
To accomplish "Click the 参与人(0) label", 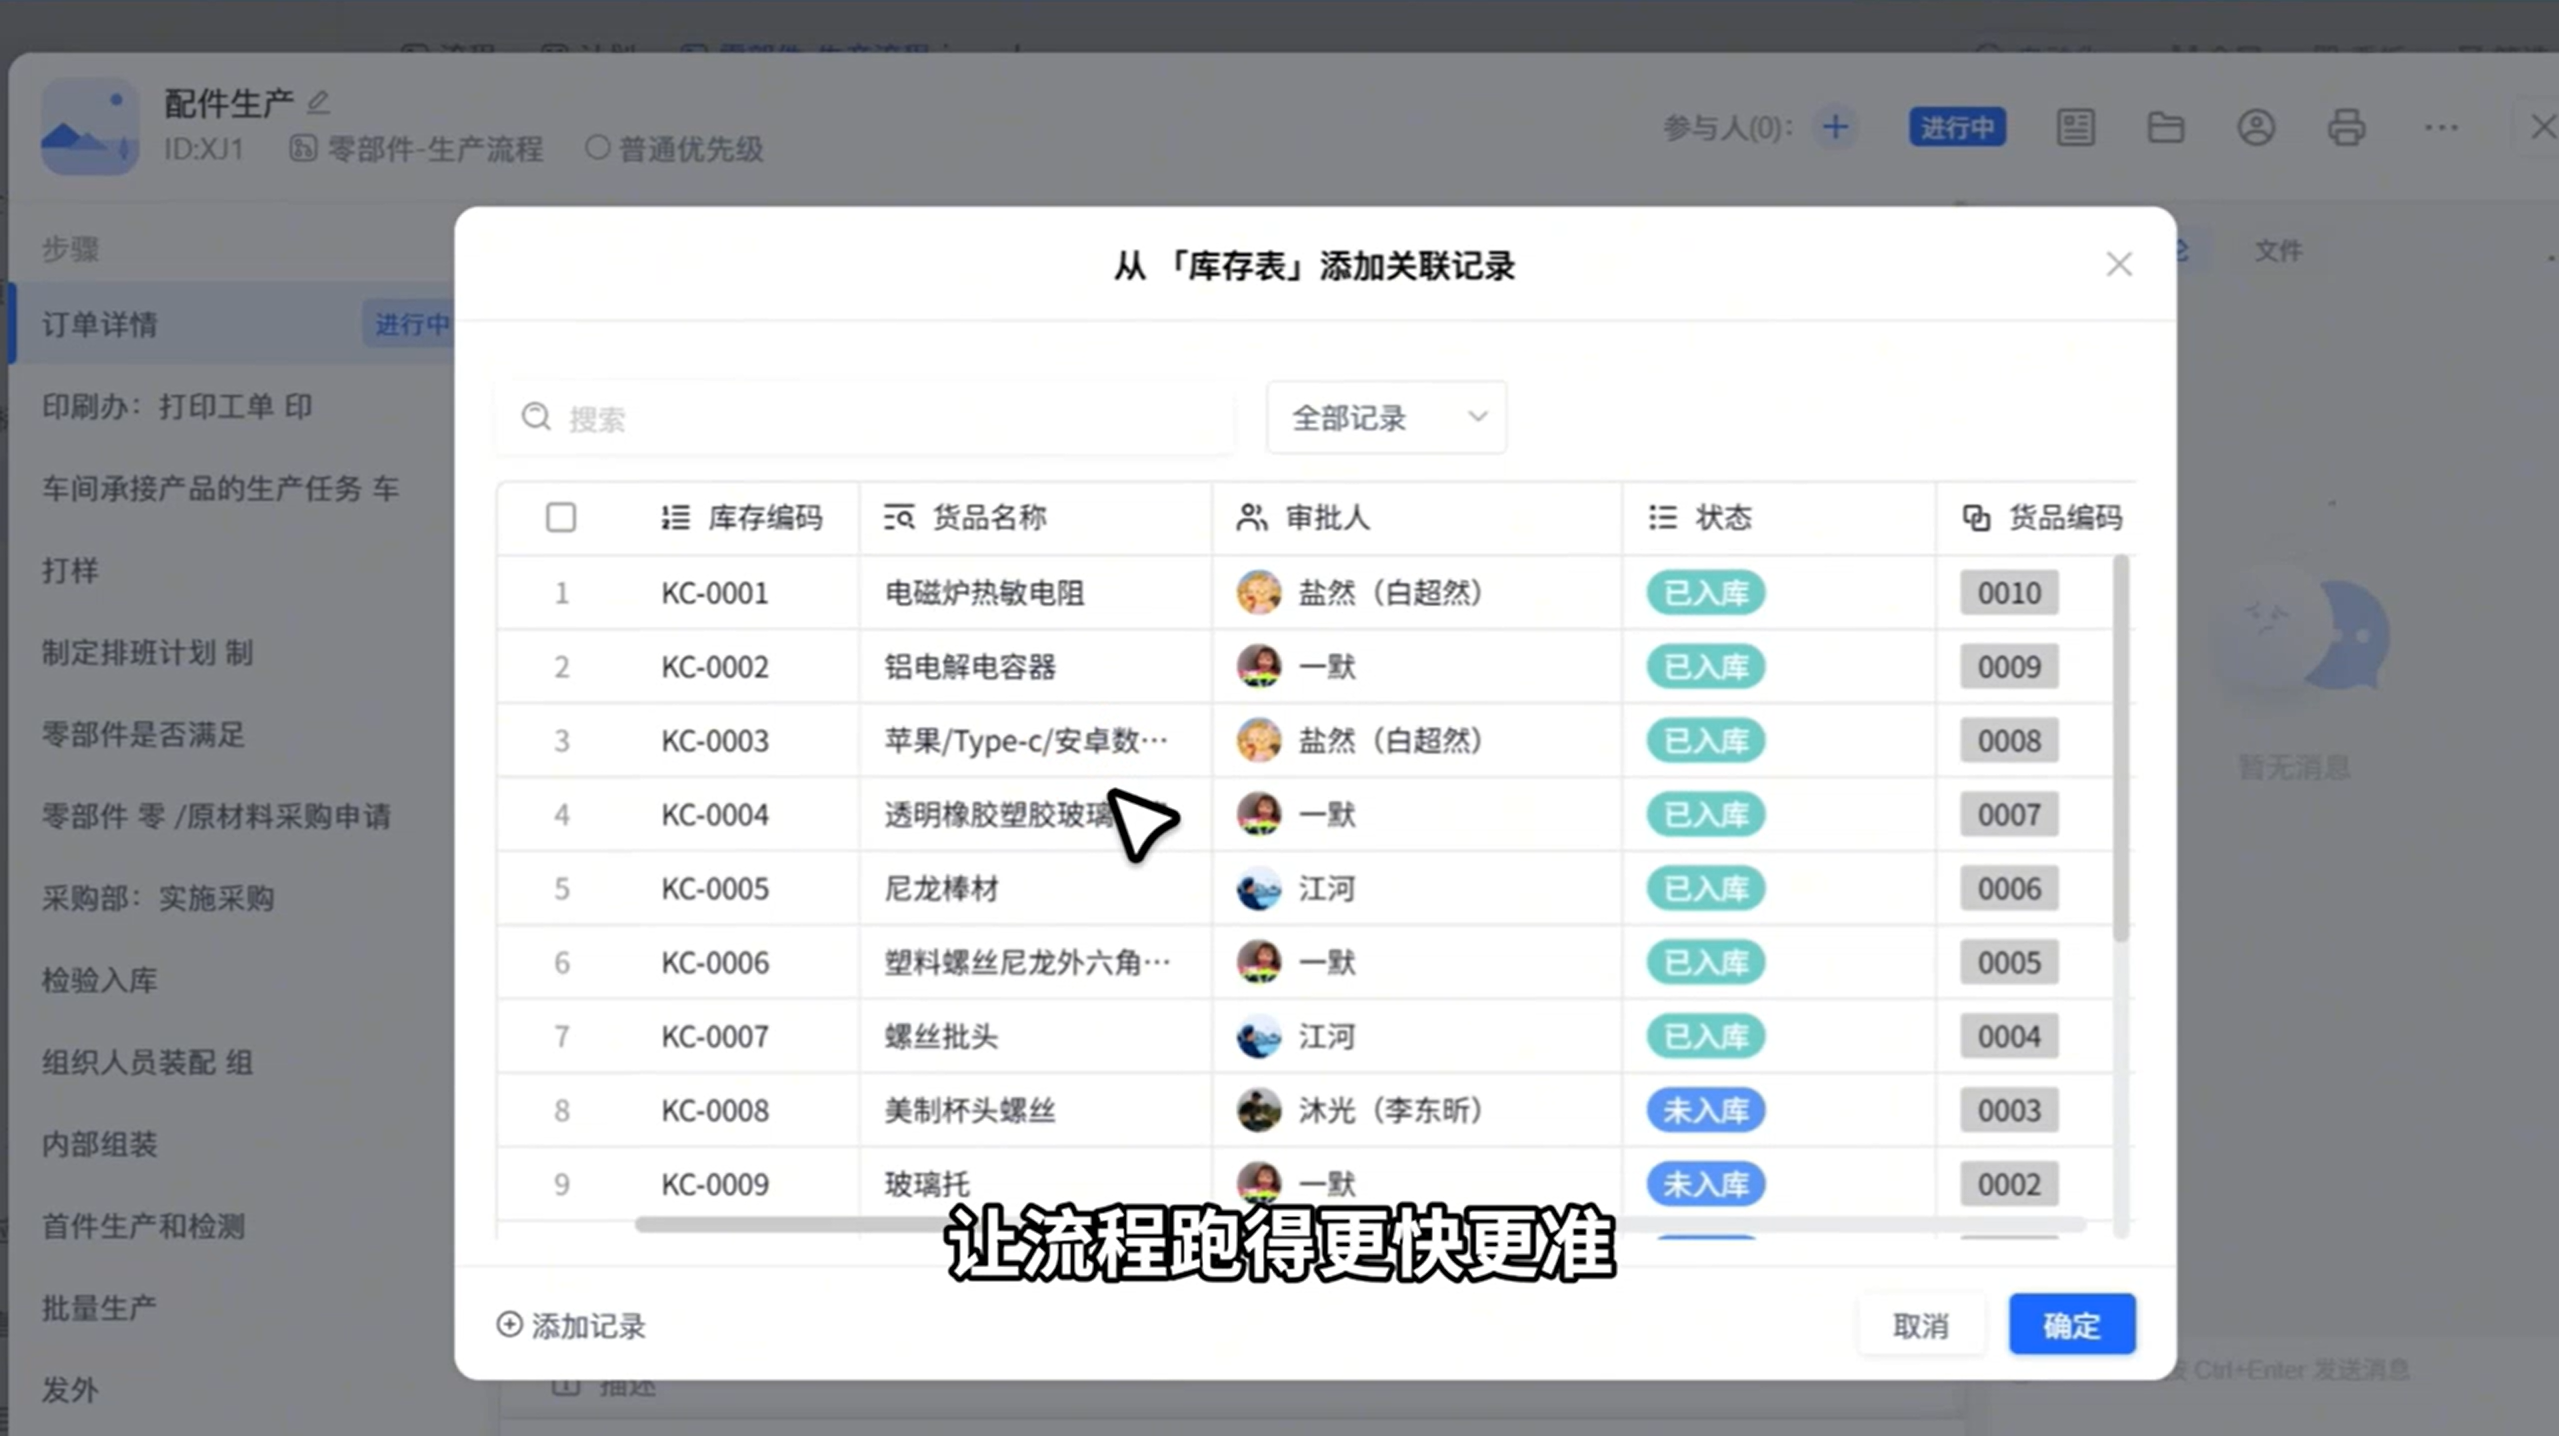I will (x=1728, y=127).
